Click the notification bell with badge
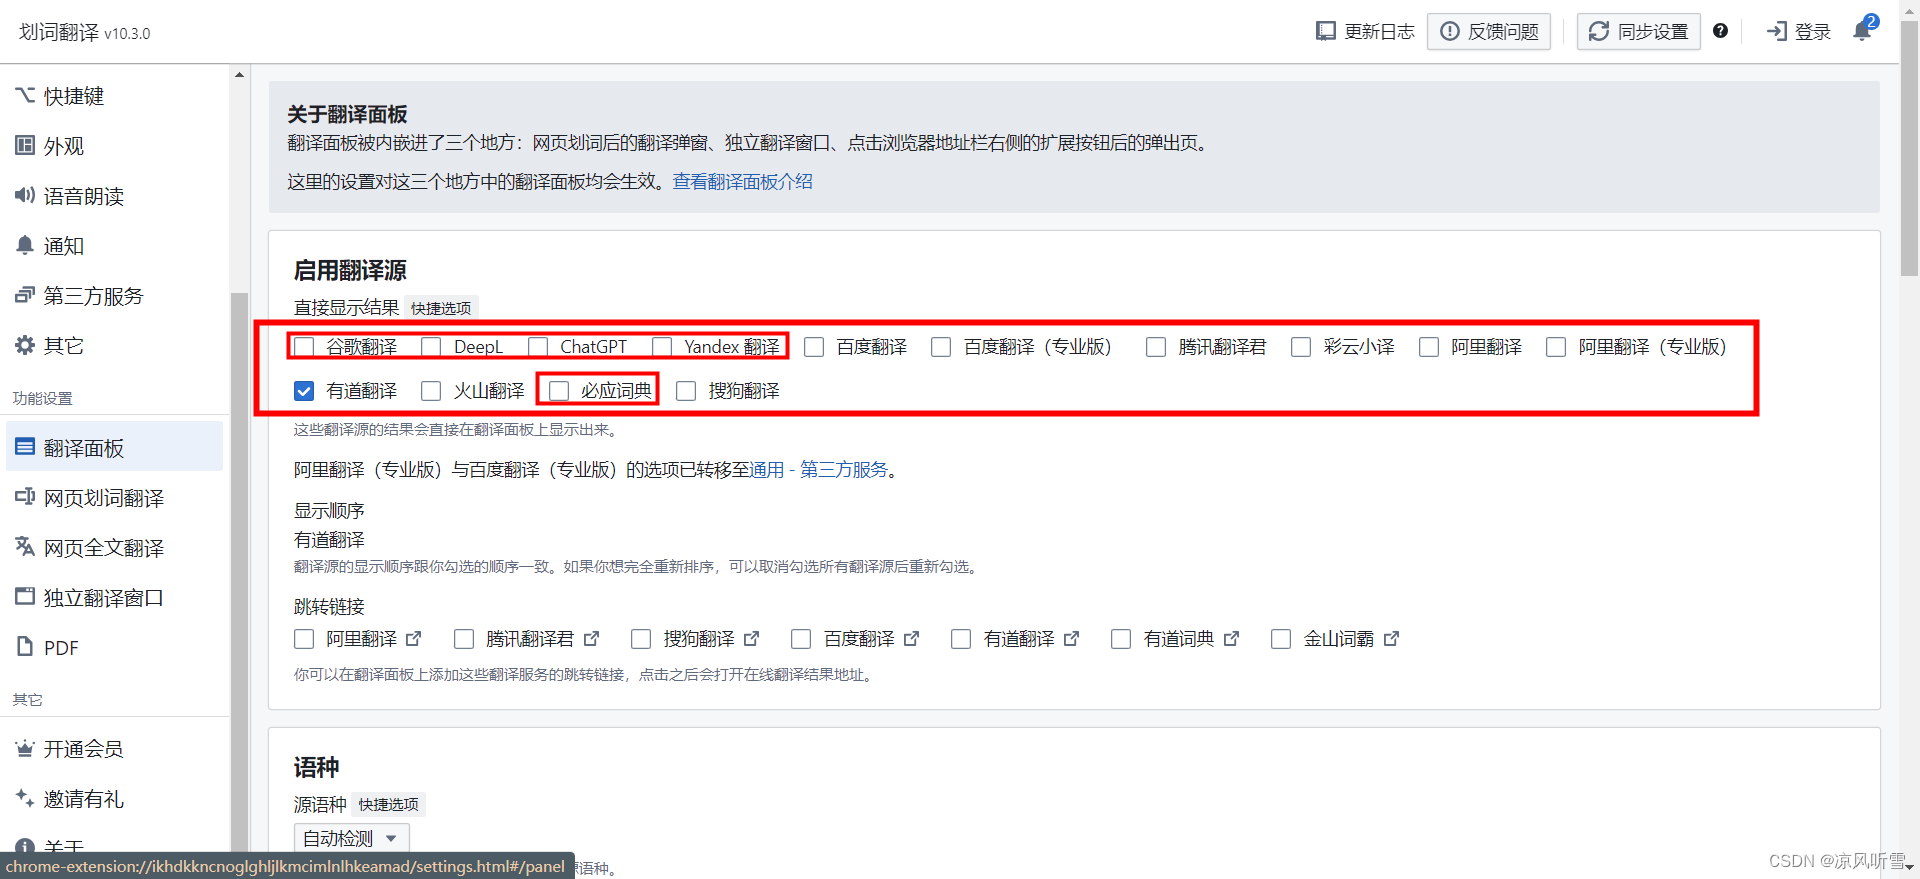 tap(1864, 29)
